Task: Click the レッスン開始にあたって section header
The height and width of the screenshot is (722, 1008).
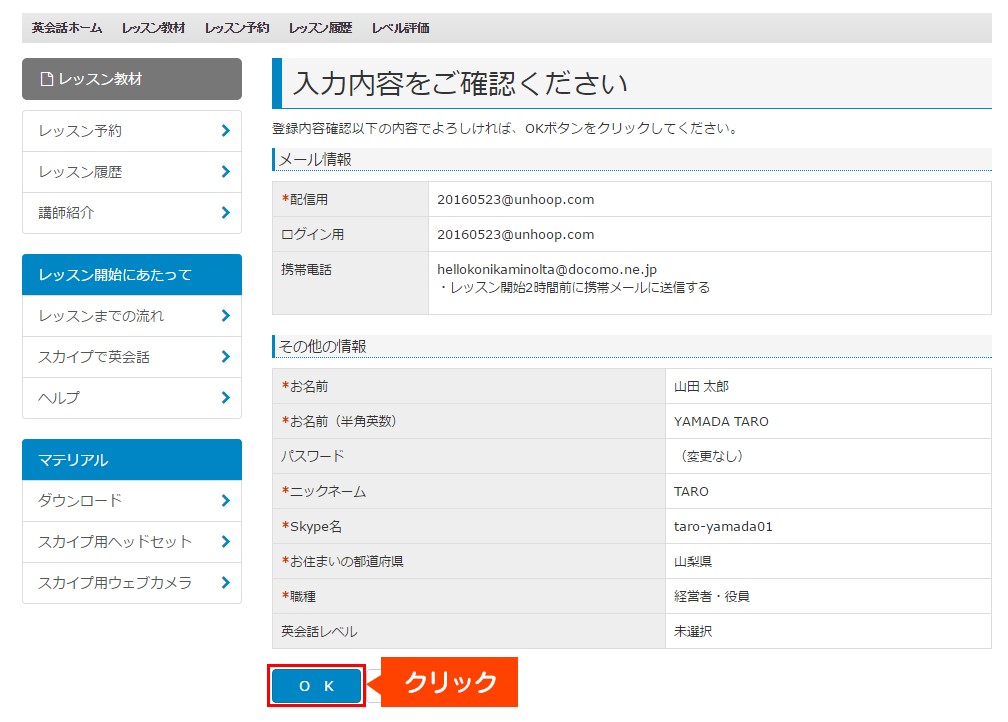Action: coord(132,275)
